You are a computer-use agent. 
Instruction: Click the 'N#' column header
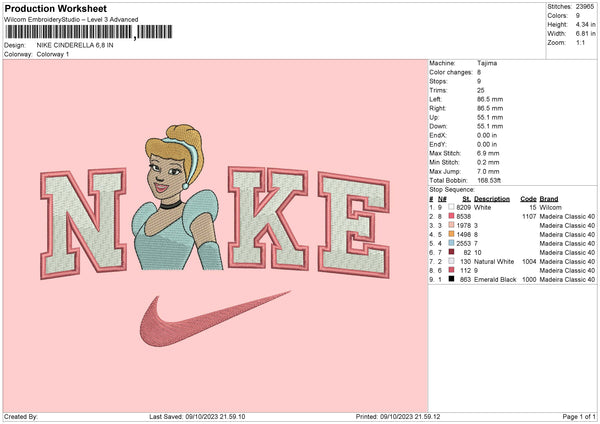(442, 199)
